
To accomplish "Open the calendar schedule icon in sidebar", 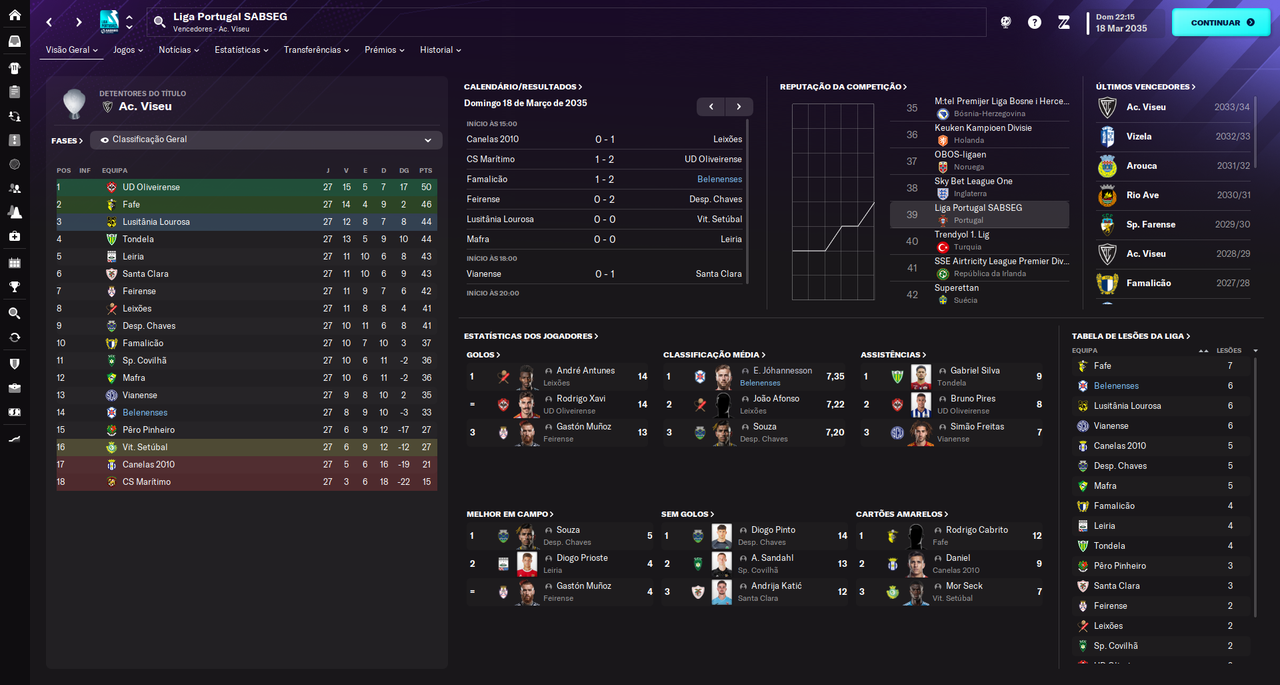I will pos(14,263).
